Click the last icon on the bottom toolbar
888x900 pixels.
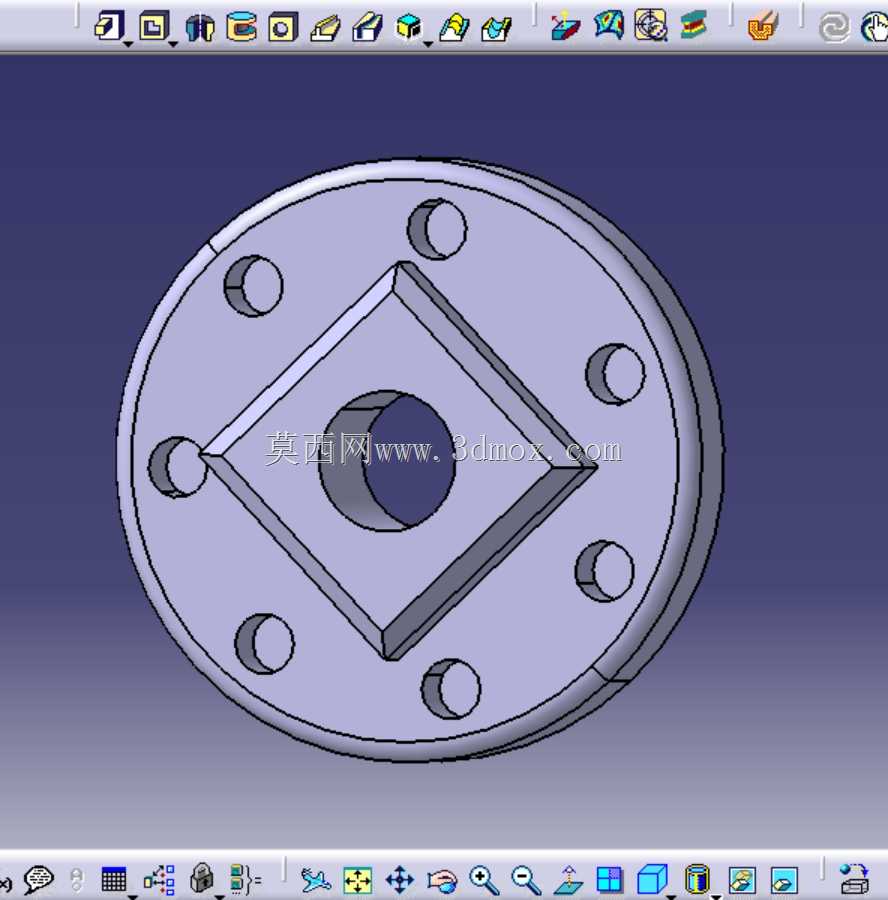(x=854, y=879)
